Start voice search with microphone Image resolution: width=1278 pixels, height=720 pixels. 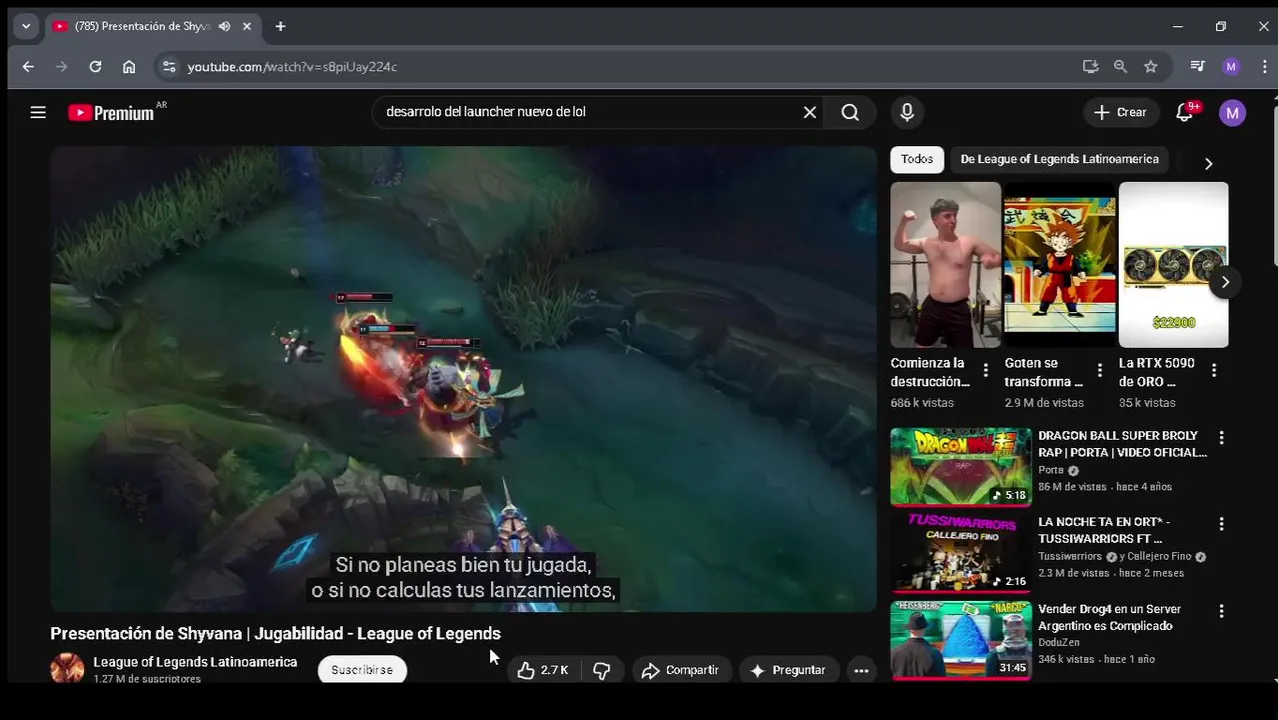[907, 112]
